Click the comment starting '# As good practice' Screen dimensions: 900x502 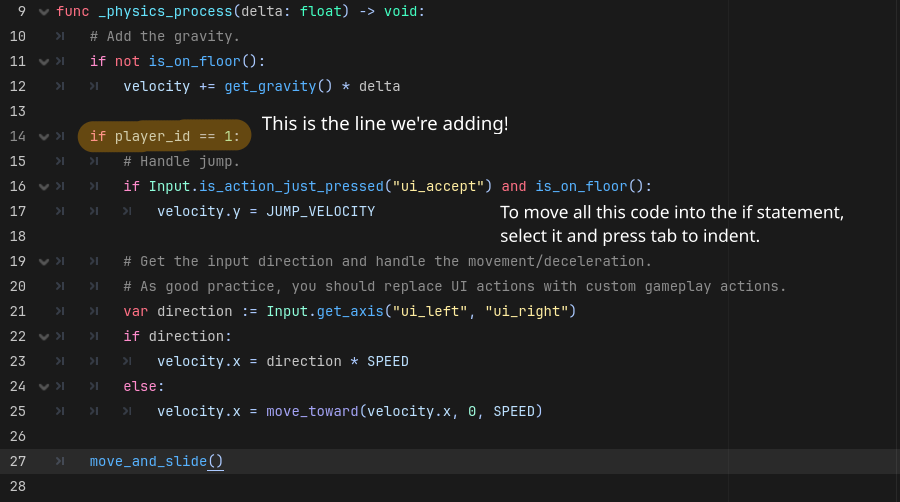(455, 286)
